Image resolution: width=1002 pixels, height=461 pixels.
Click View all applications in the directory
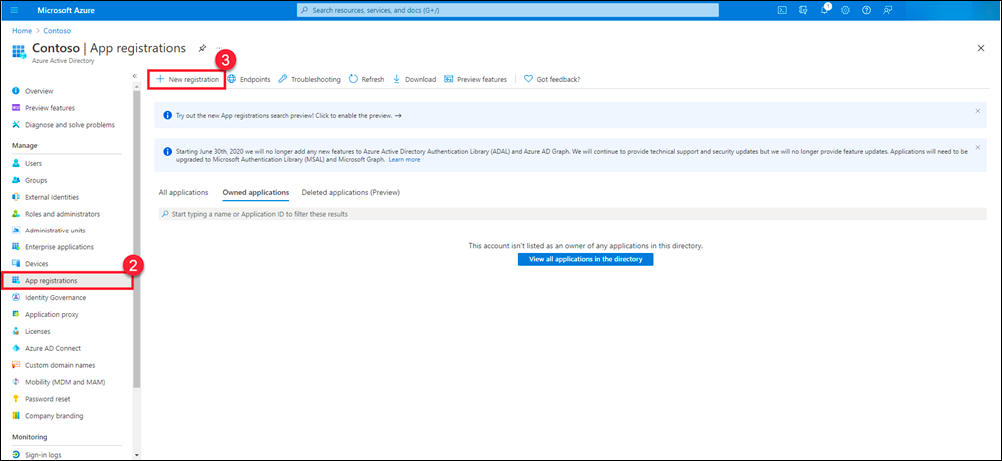pyautogui.click(x=585, y=259)
